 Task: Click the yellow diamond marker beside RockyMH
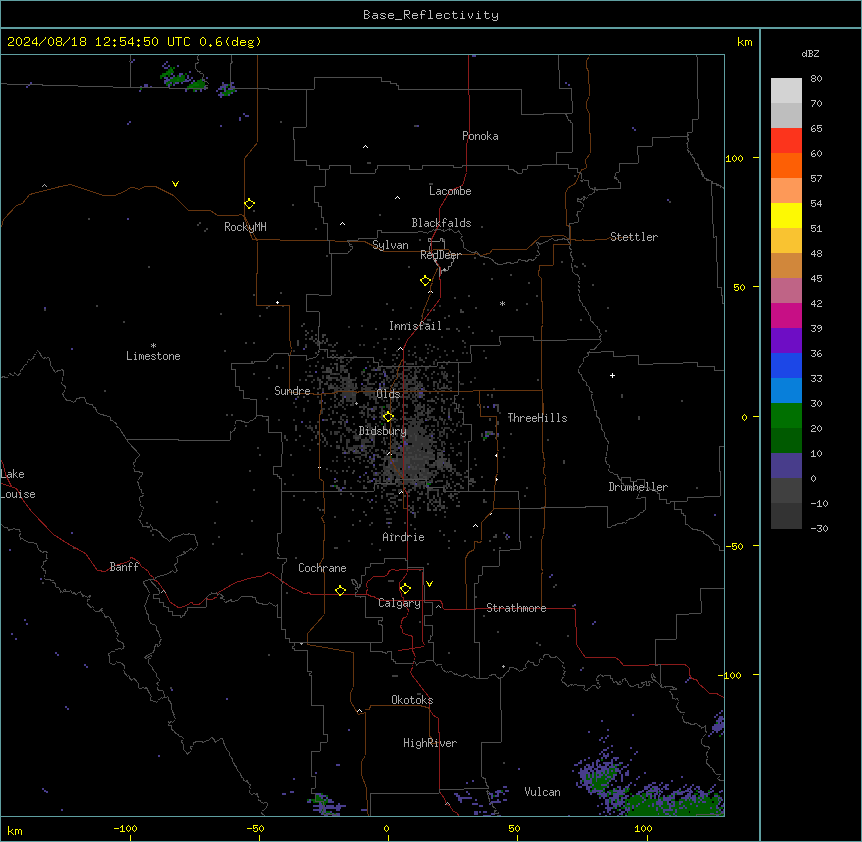(250, 204)
